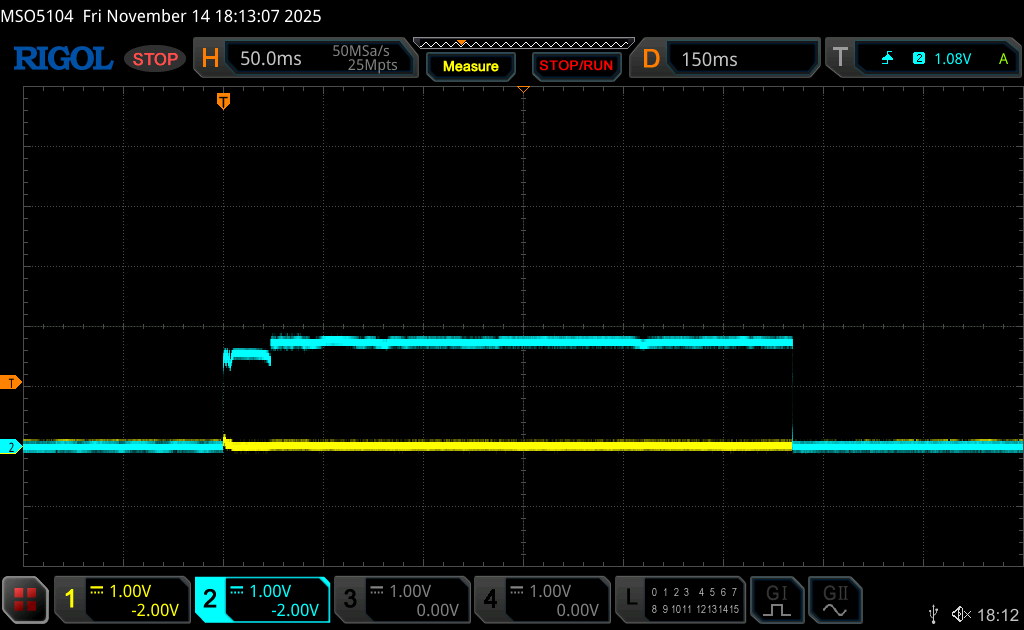This screenshot has width=1024, height=630.
Task: Click the USB device status icon
Action: pos(934,613)
